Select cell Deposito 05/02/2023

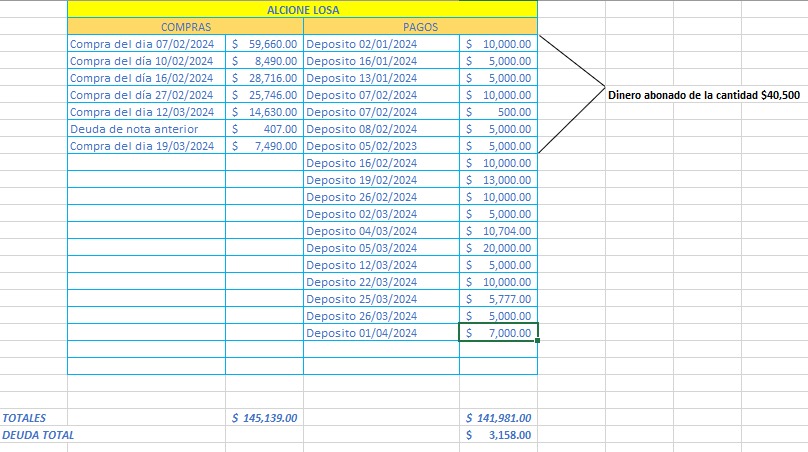[381, 146]
